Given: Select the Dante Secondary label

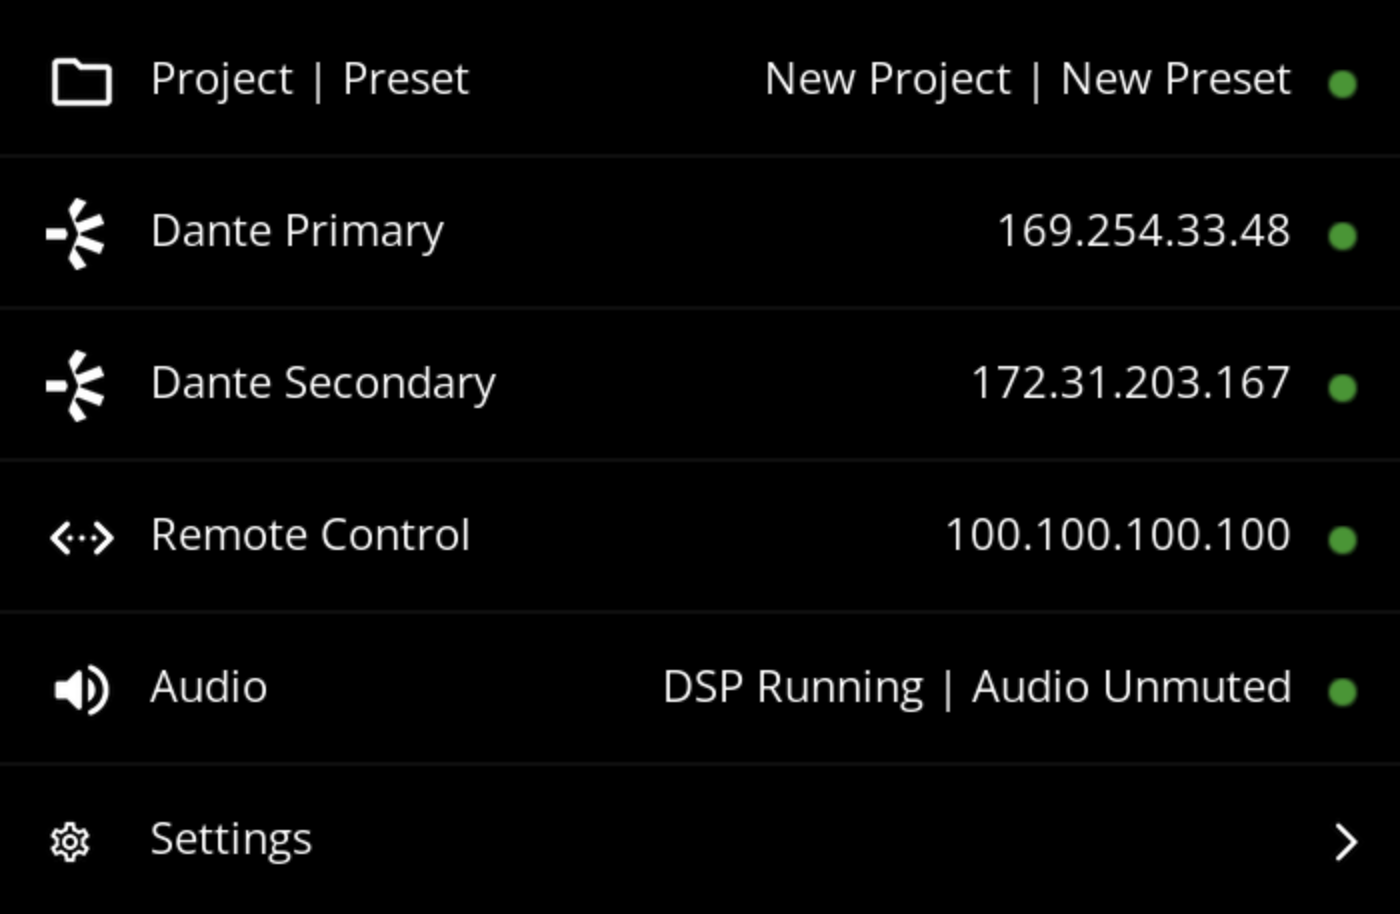Looking at the screenshot, I should (323, 384).
